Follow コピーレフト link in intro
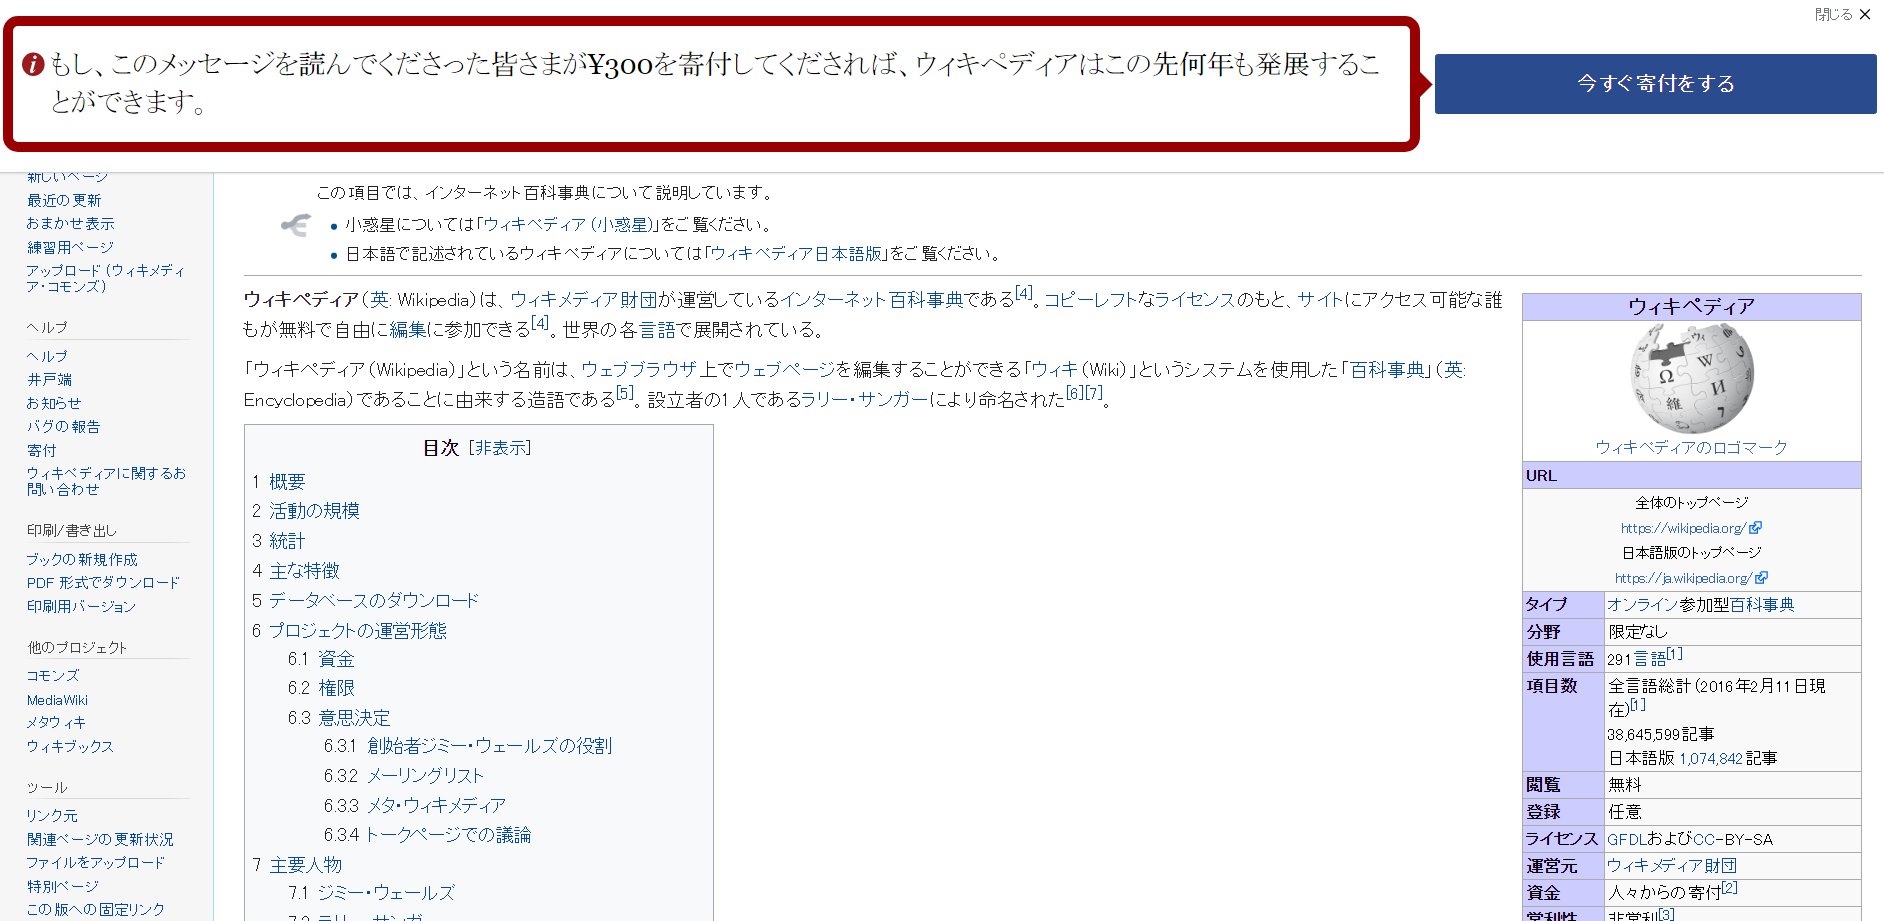1884x921 pixels. click(1089, 300)
